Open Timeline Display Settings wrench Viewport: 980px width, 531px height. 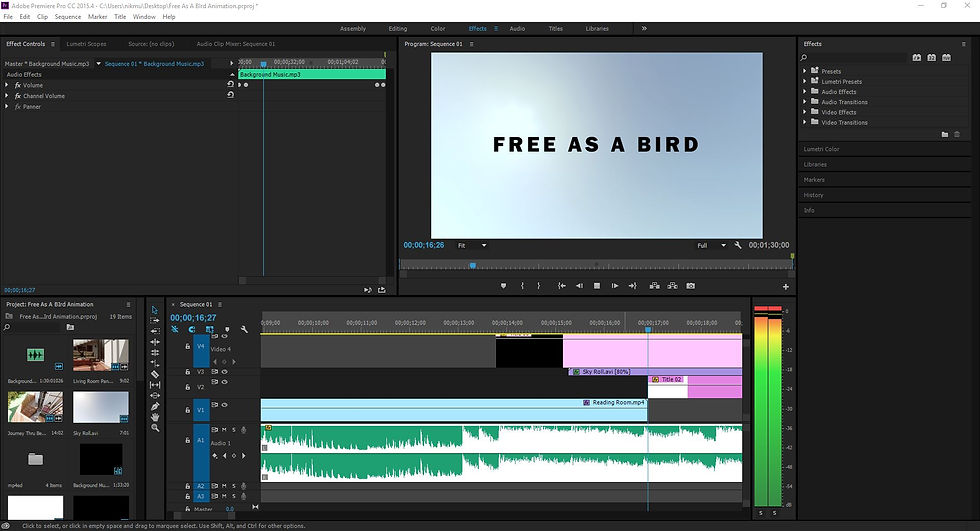[x=244, y=329]
